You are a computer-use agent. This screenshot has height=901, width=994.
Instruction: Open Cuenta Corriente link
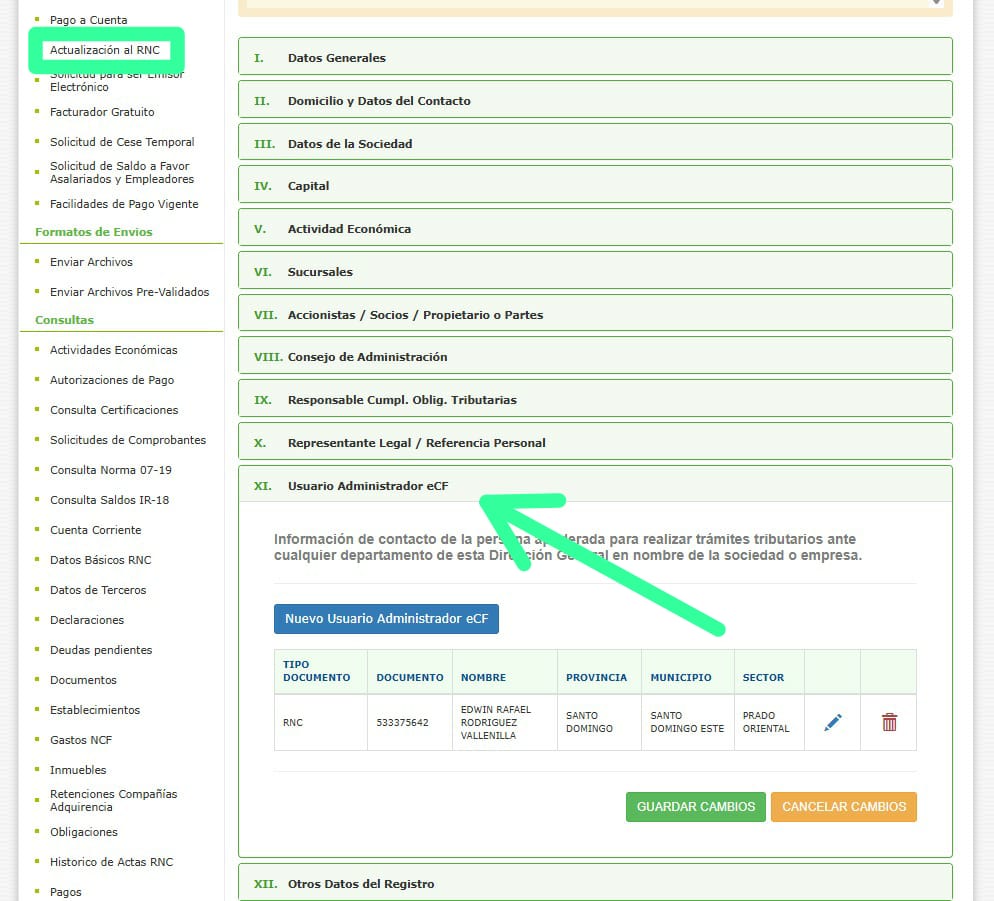(96, 529)
